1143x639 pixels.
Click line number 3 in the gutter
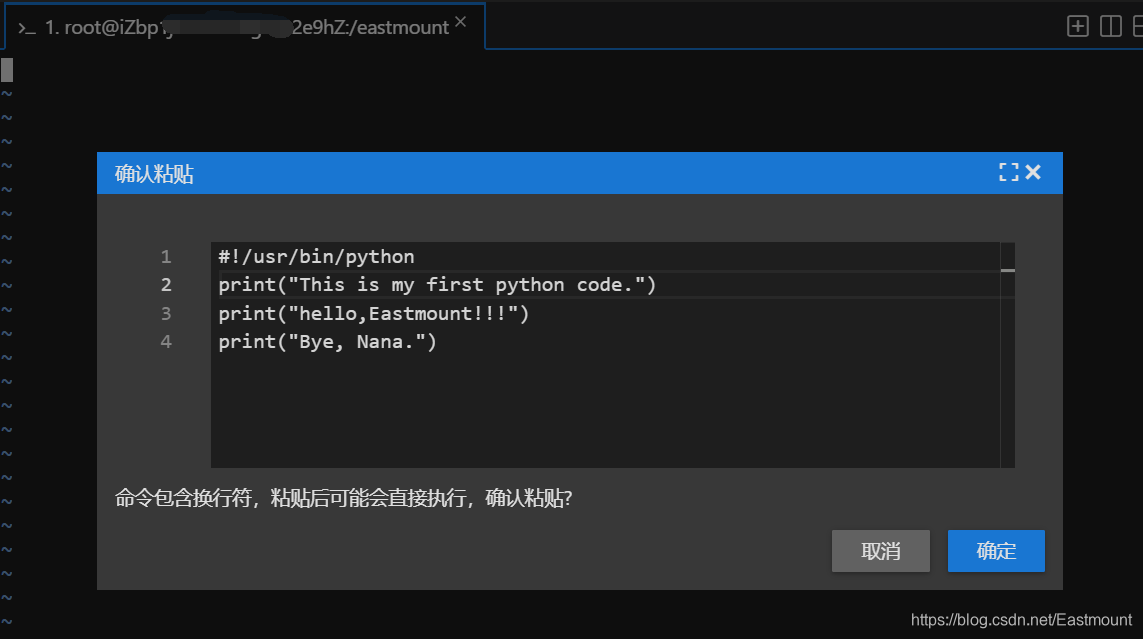click(x=166, y=313)
